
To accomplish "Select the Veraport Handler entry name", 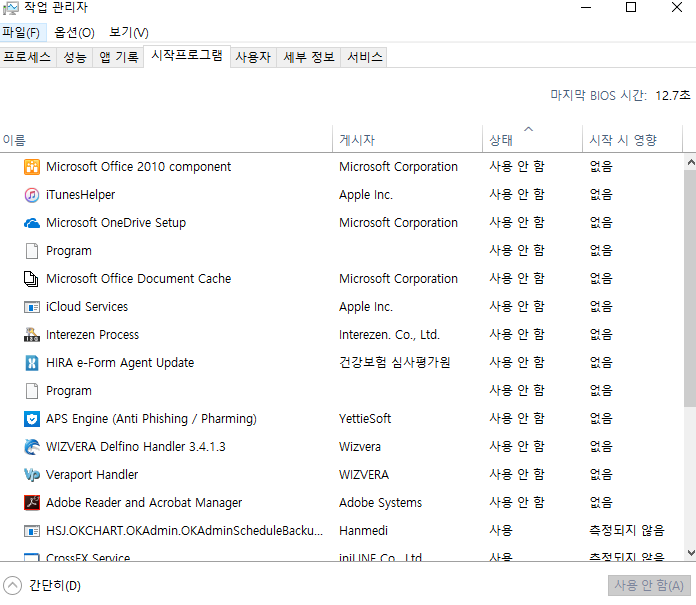I will 92,475.
